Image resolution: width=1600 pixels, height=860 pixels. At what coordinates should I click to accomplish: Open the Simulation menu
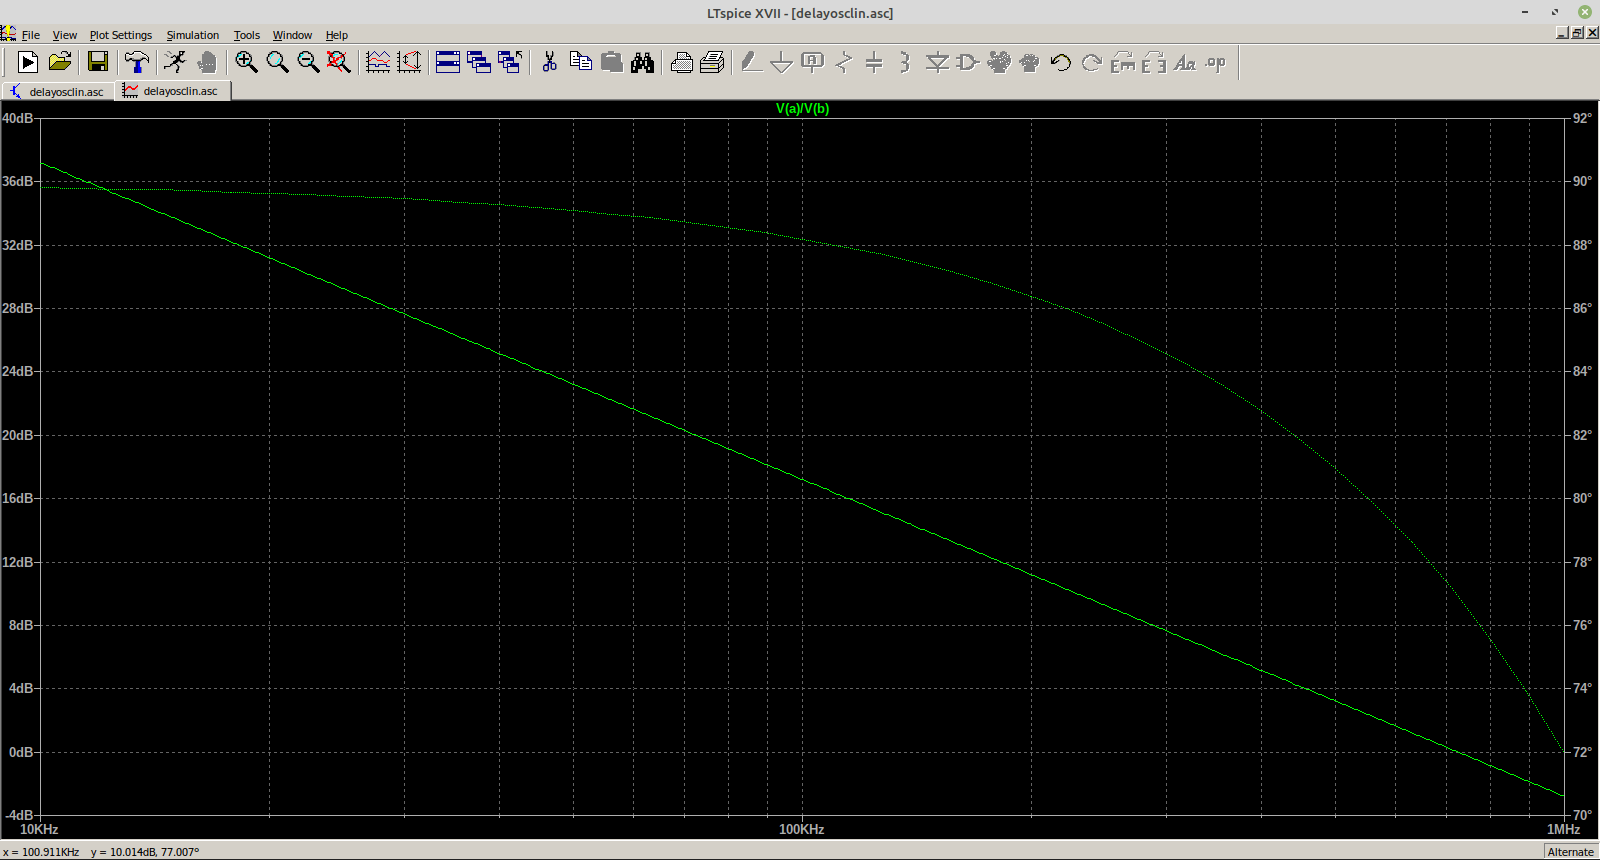193,35
